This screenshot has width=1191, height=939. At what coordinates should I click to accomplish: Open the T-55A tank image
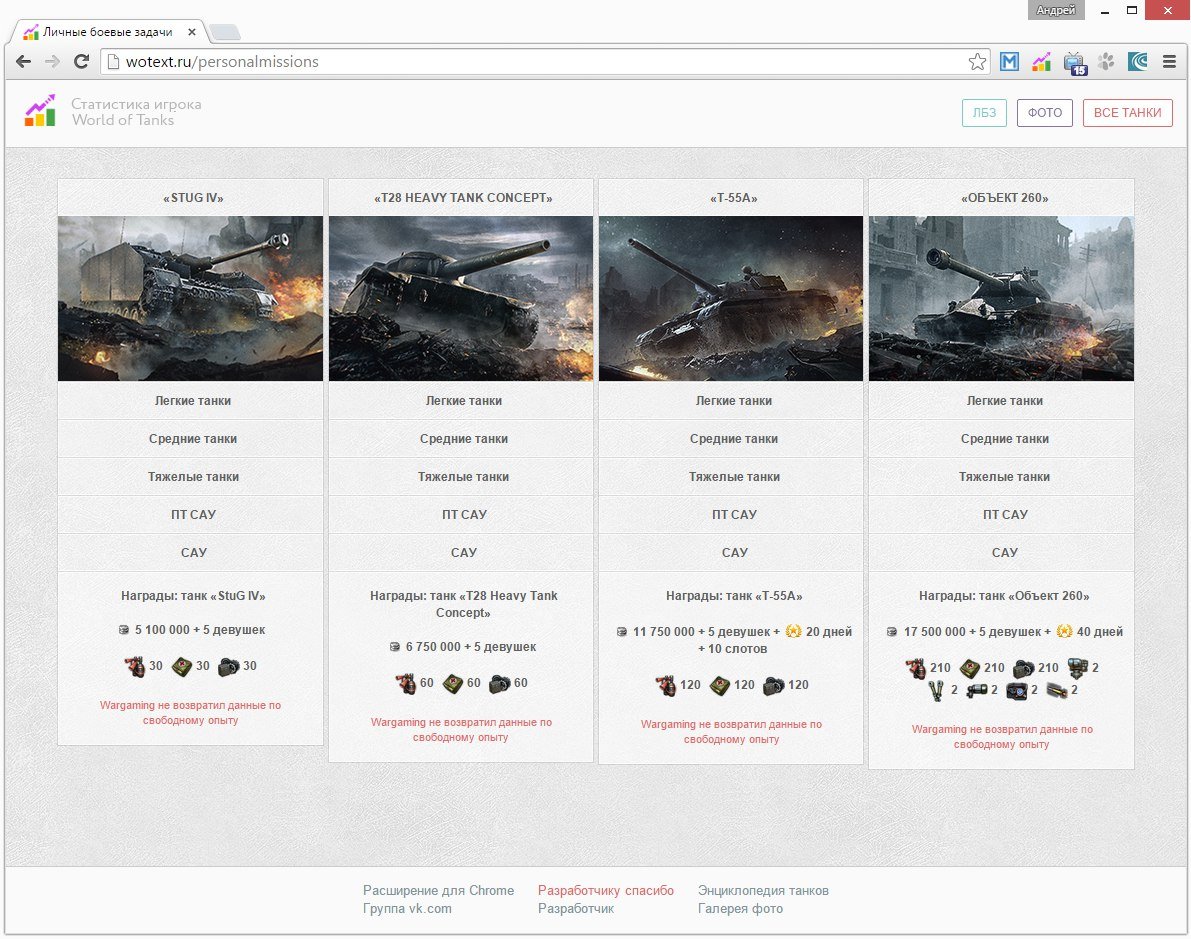[x=731, y=299]
